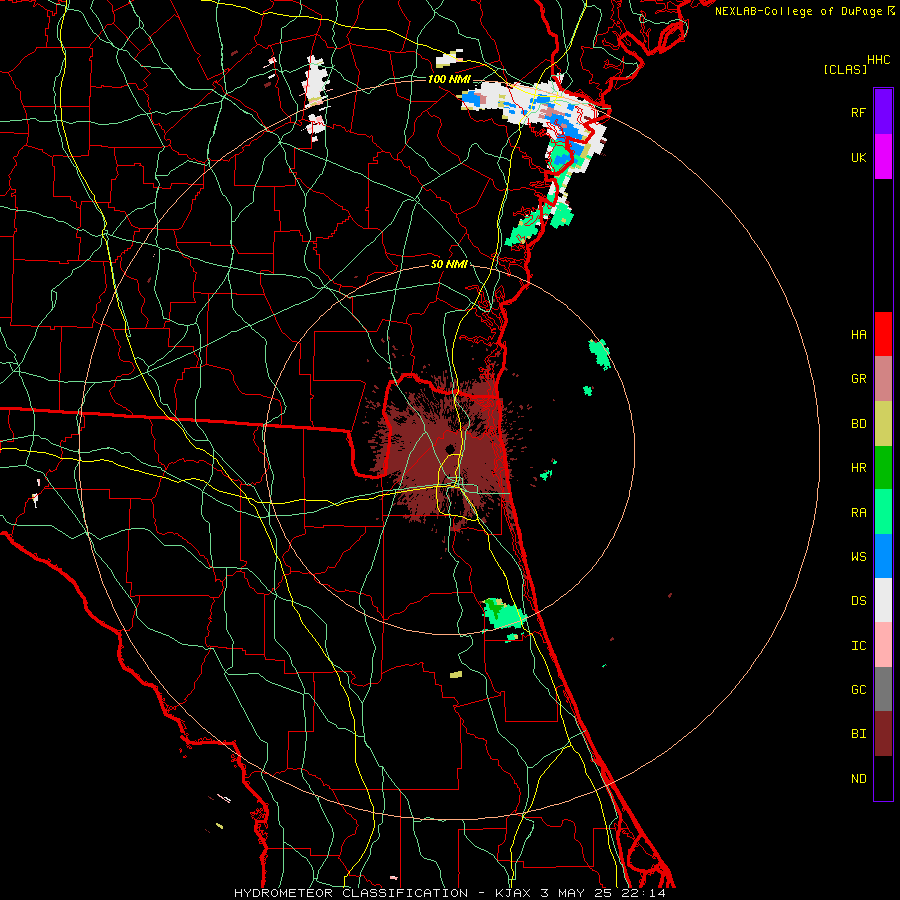The width and height of the screenshot is (900, 900).
Task: Click the '[CLAS]' units label
Action: coord(845,69)
